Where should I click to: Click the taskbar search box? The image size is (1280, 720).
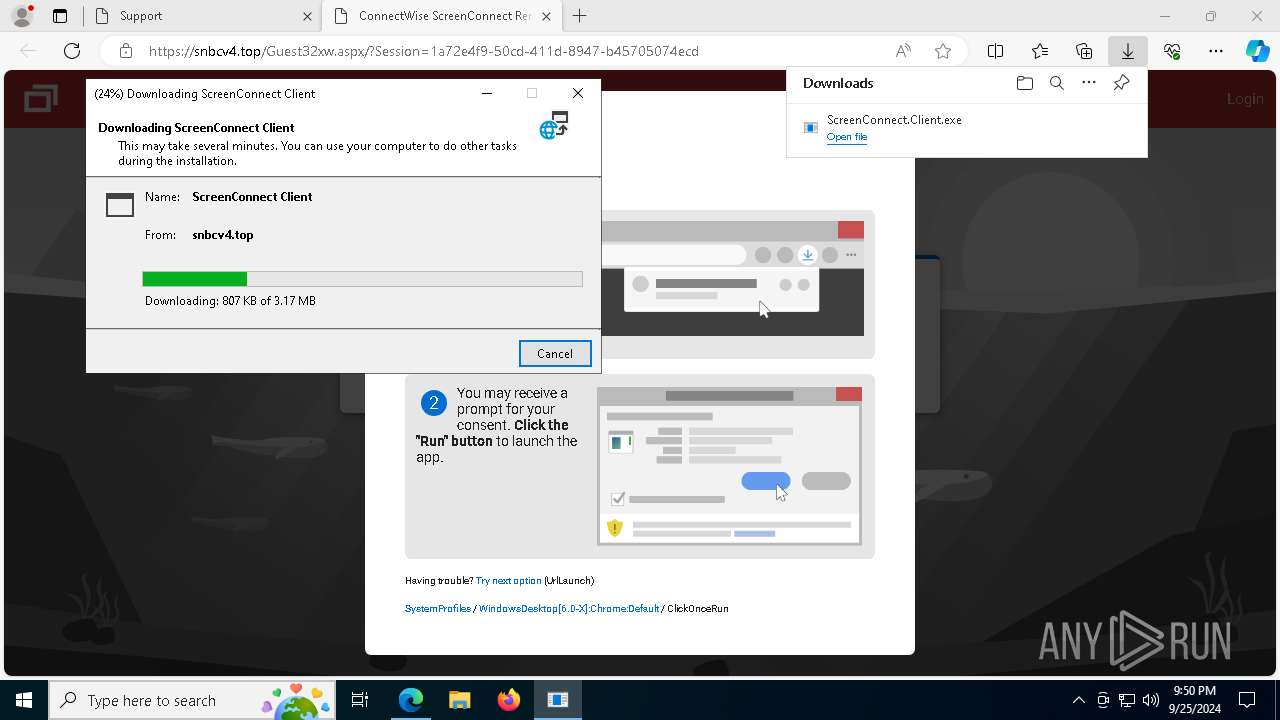pos(192,700)
